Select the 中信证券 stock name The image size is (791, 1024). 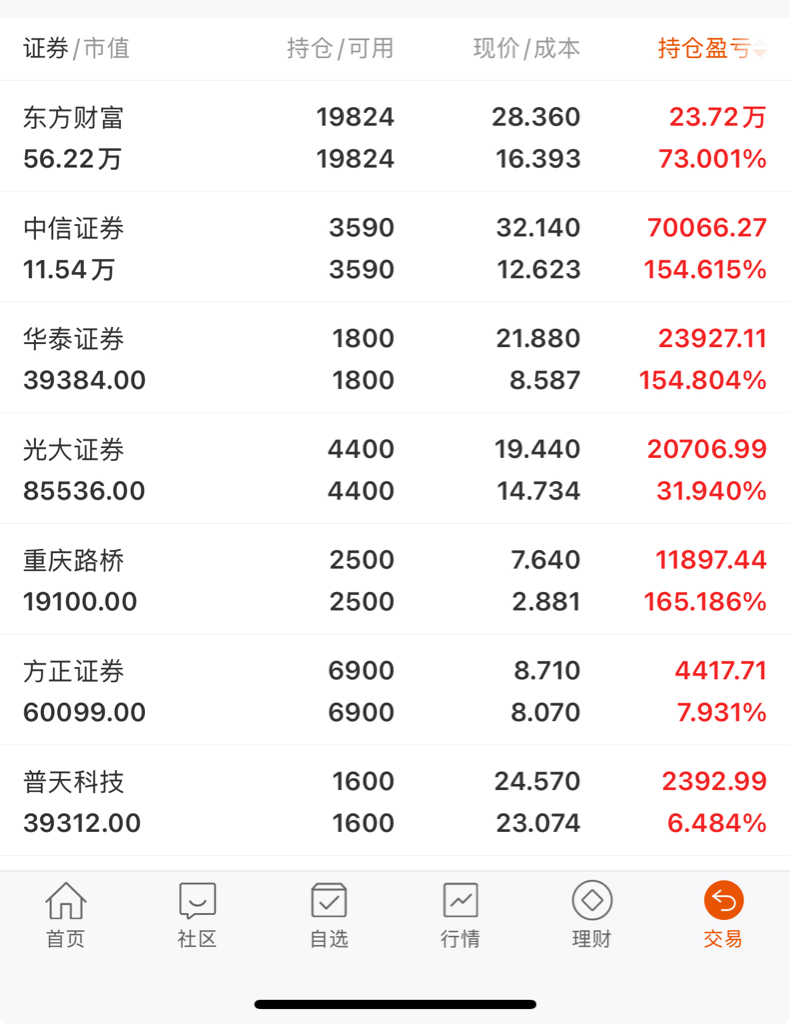tap(74, 228)
